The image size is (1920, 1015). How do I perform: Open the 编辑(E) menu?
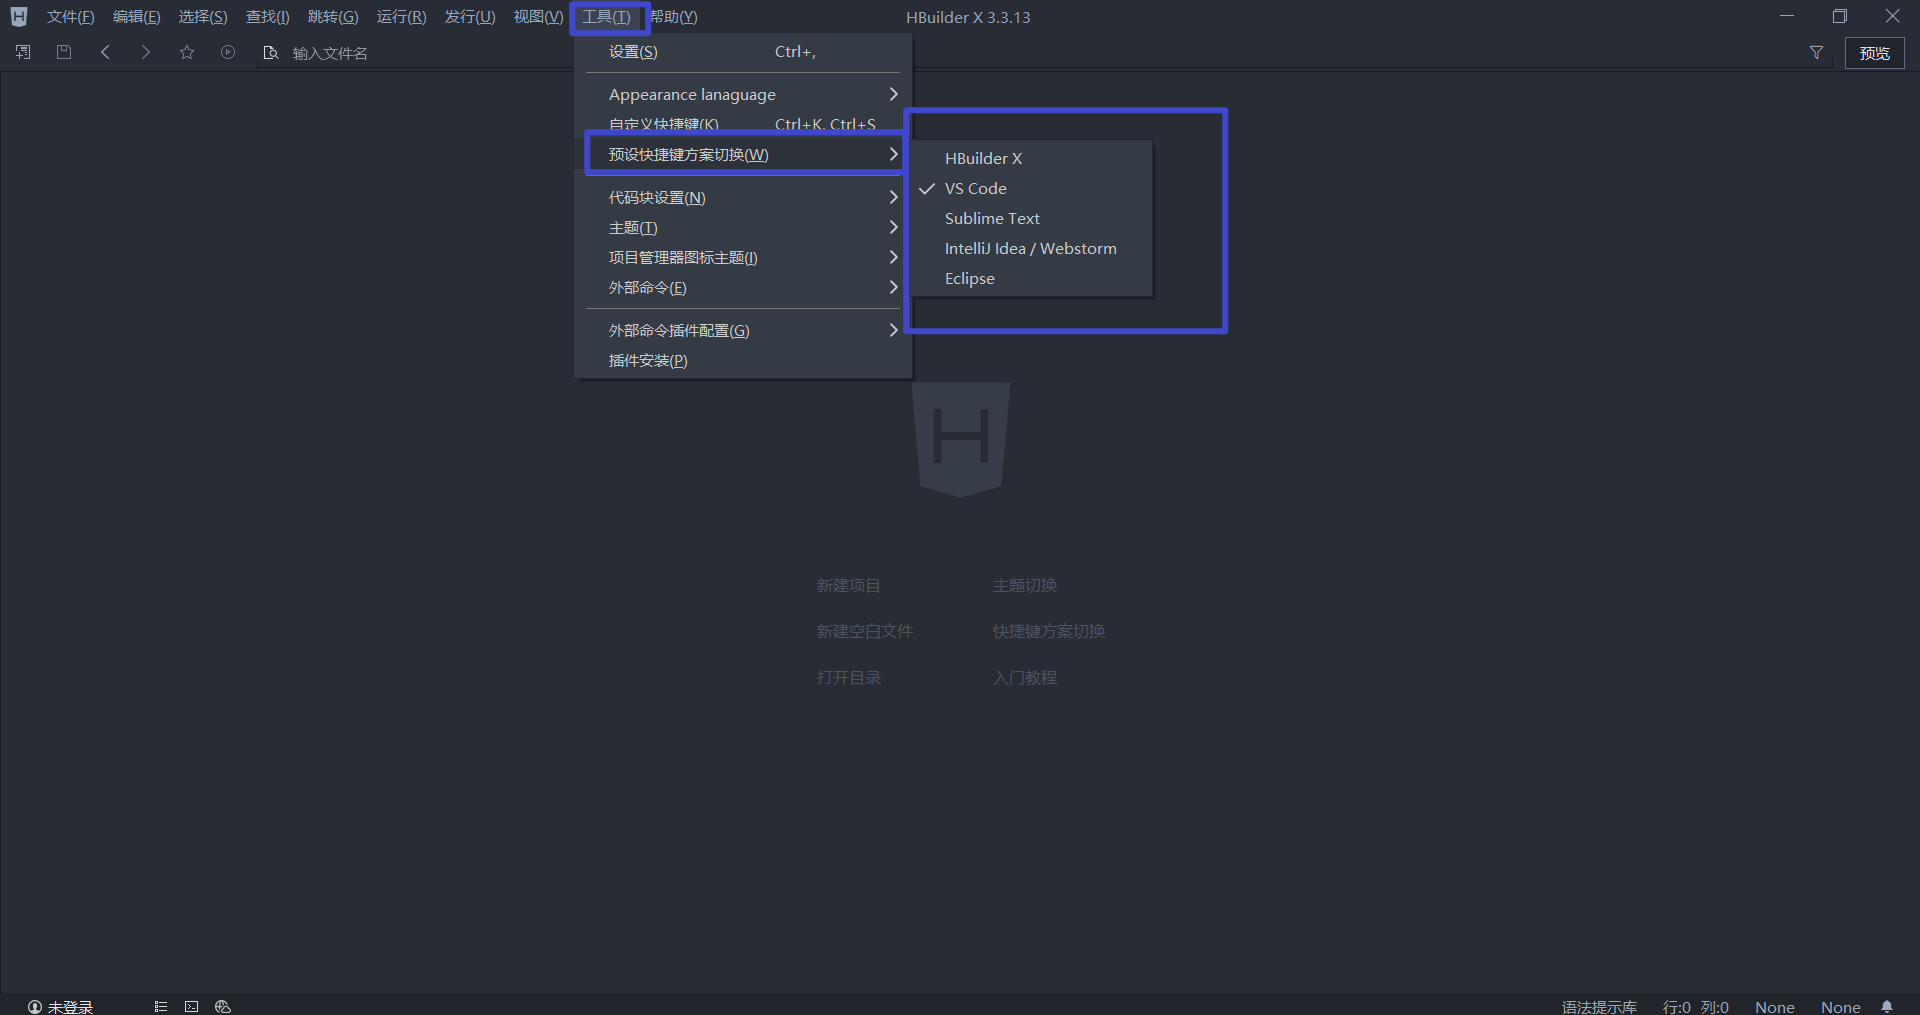[136, 17]
